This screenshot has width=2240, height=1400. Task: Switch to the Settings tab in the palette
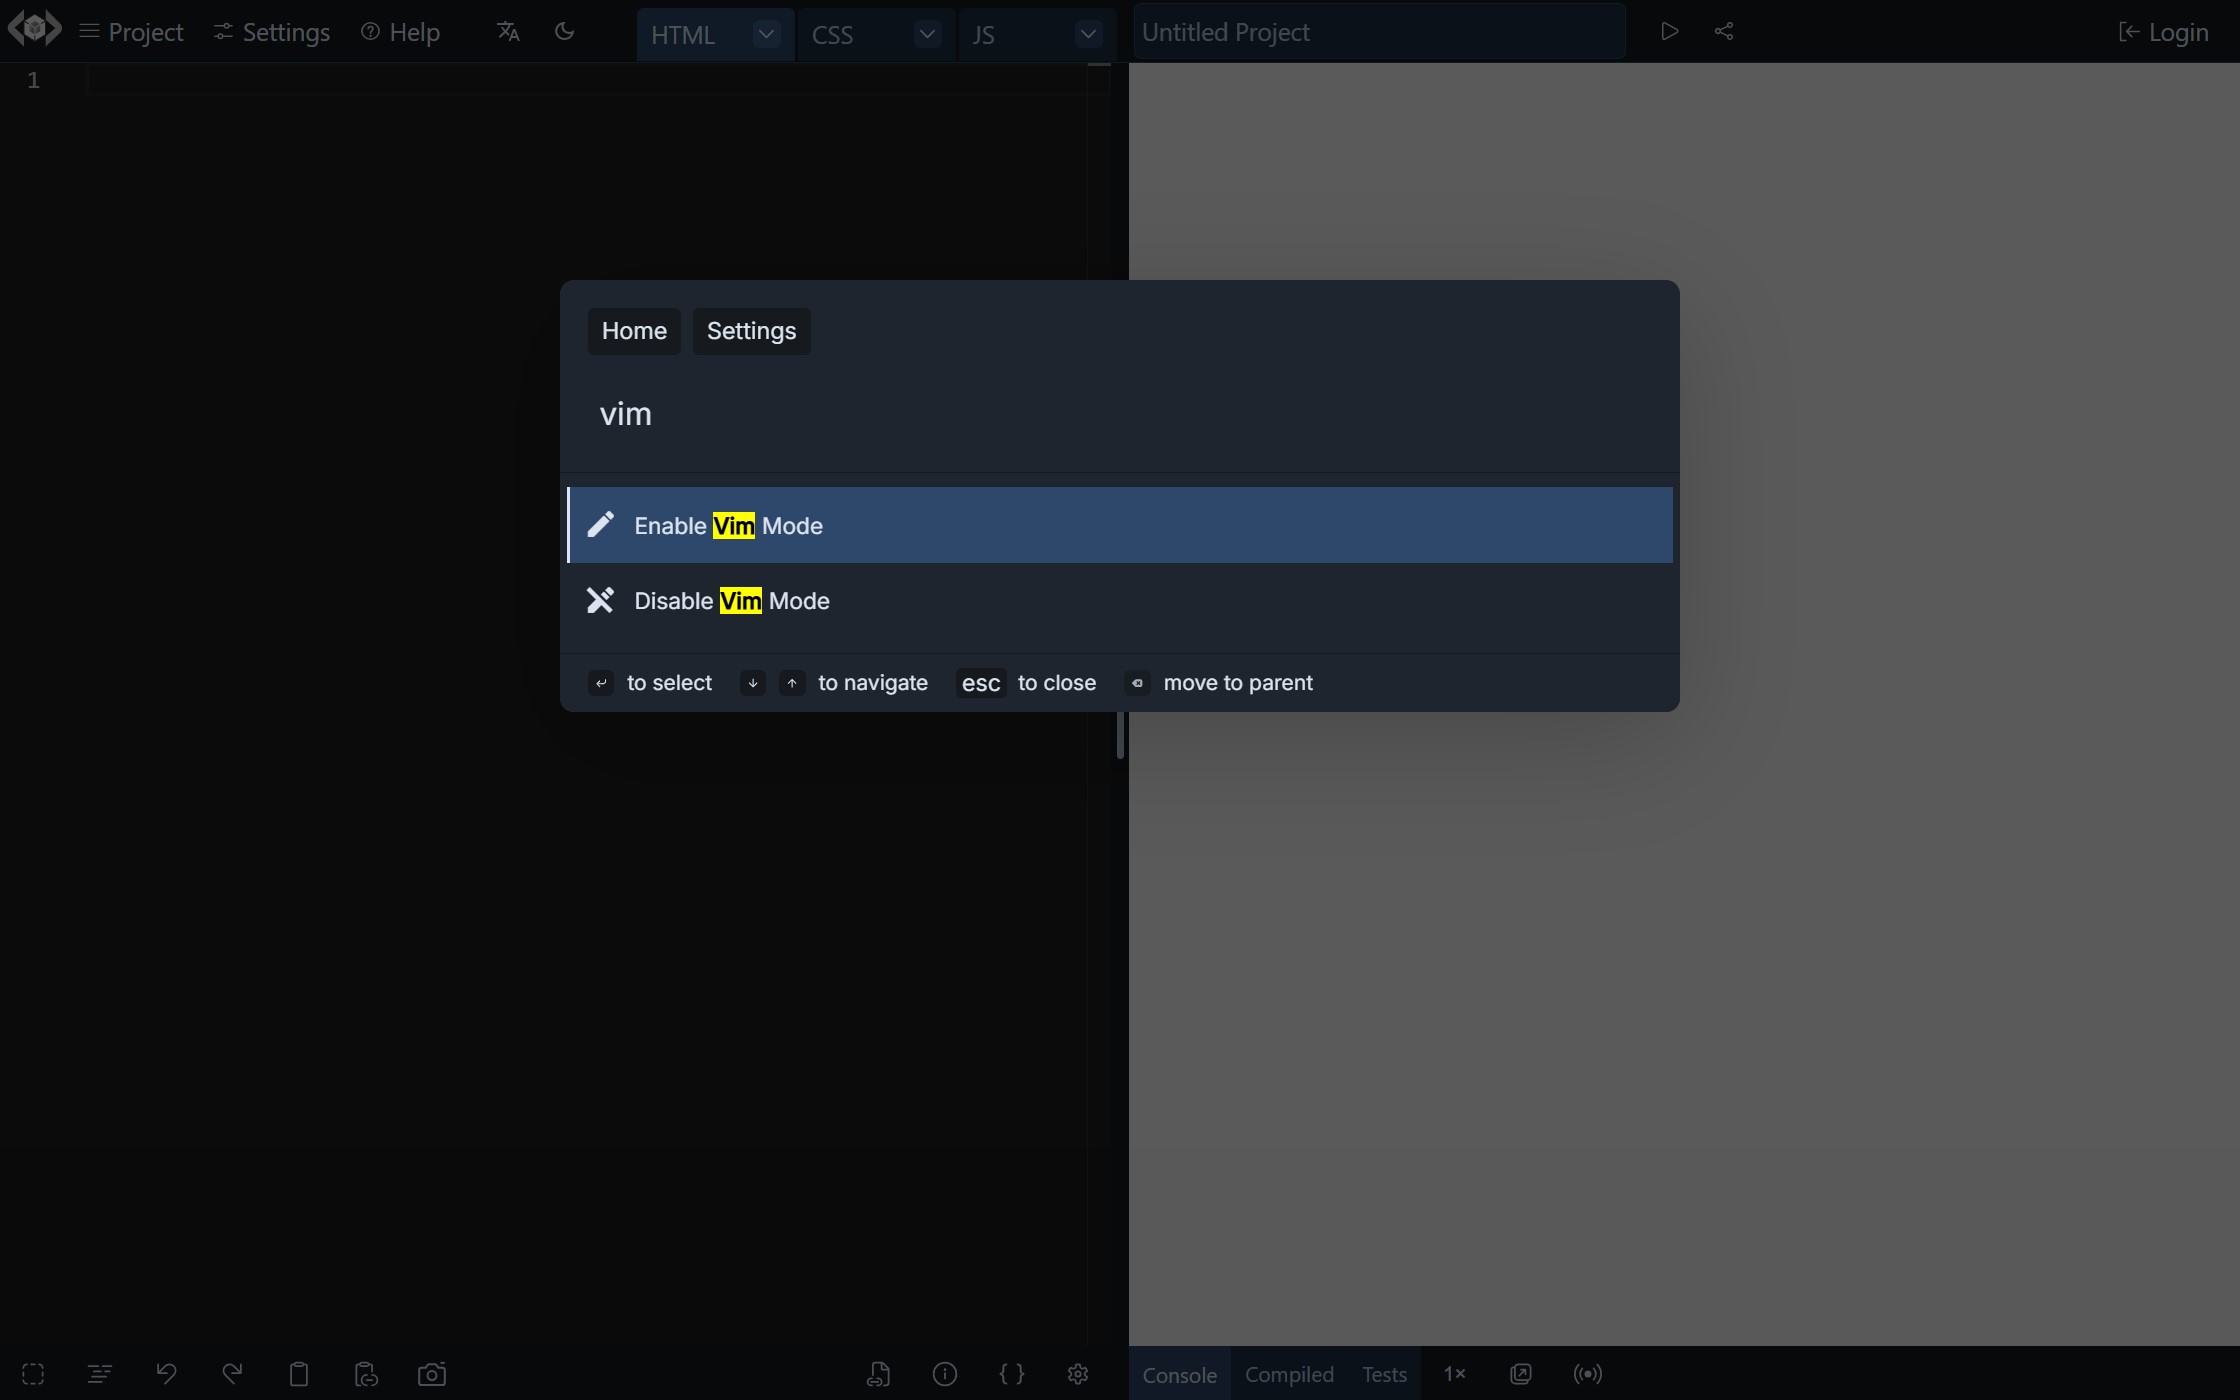coord(751,330)
